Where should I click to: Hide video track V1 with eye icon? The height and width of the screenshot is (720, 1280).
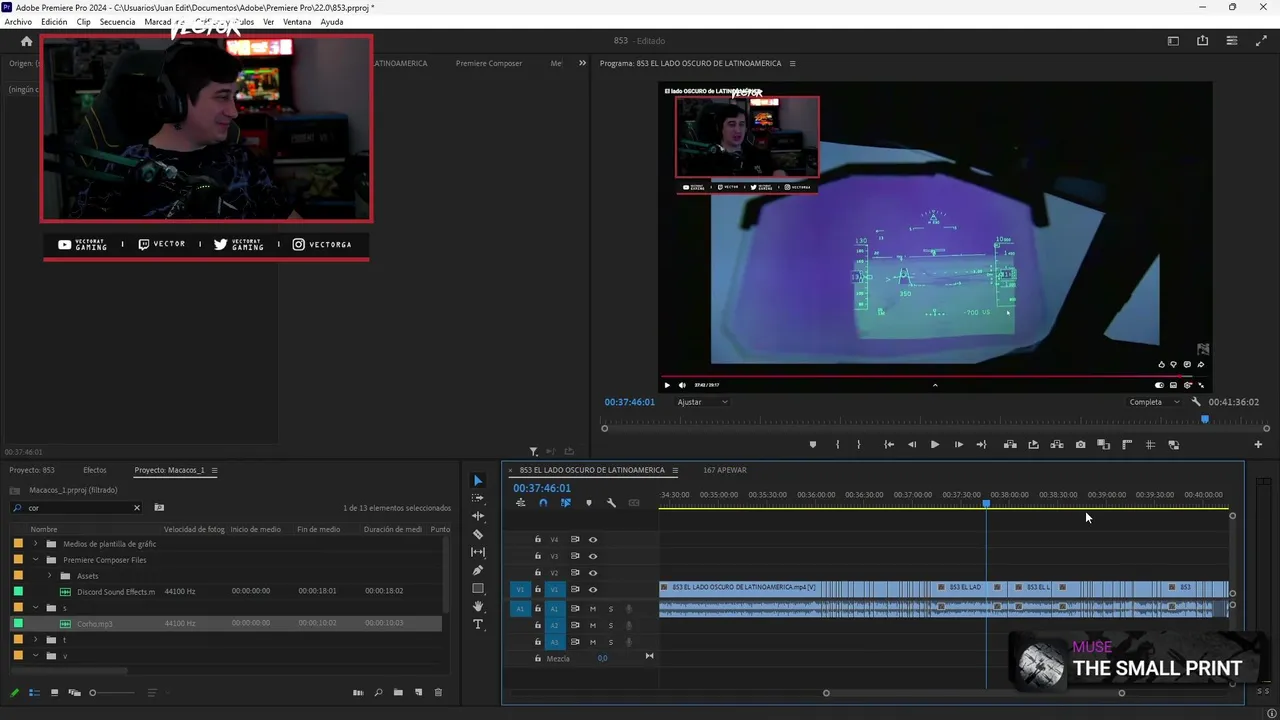click(x=593, y=590)
